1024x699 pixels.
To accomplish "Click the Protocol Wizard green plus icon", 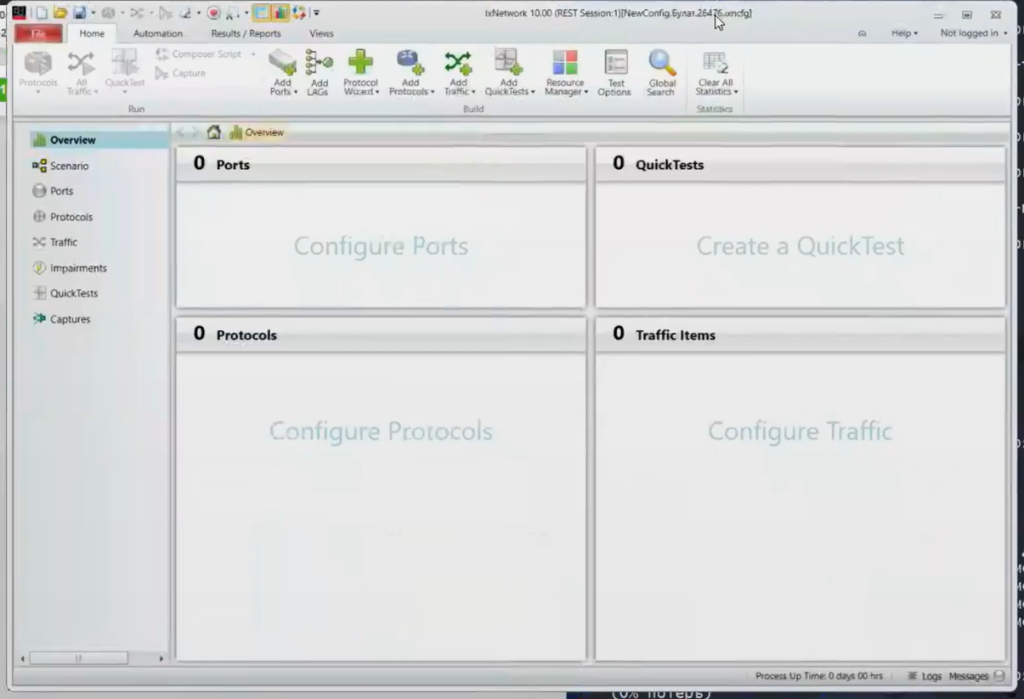I will [x=361, y=65].
